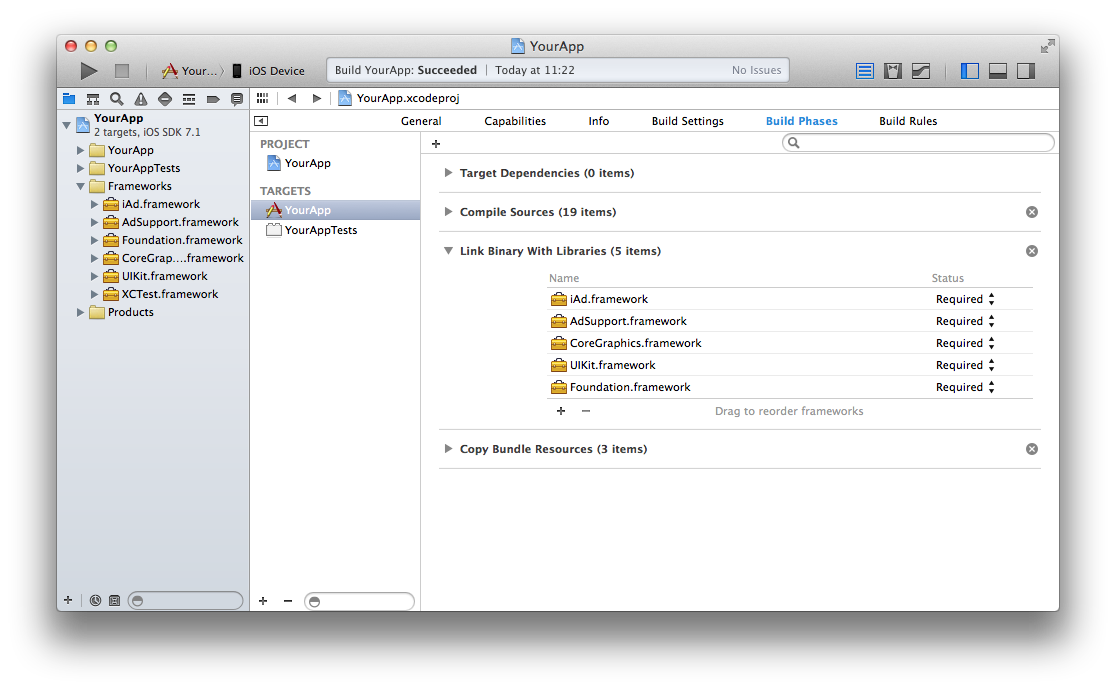Select the Standard editor icon
The width and height of the screenshot is (1116, 690).
pyautogui.click(x=865, y=71)
